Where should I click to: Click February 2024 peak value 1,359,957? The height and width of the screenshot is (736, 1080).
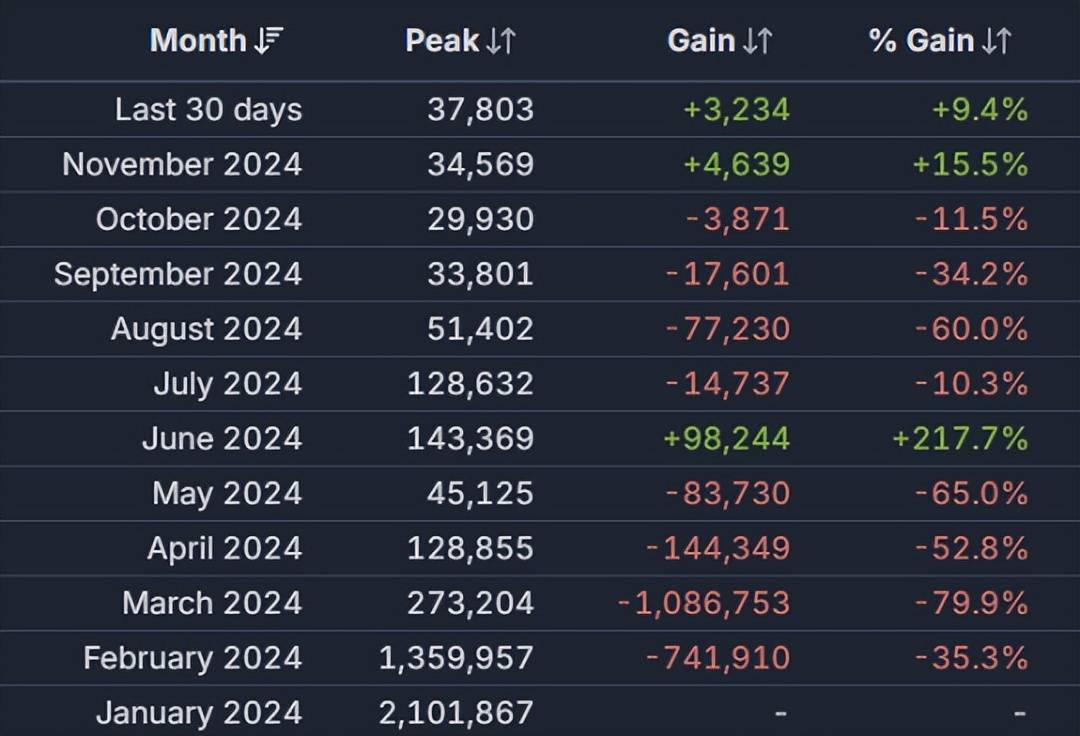coord(457,658)
